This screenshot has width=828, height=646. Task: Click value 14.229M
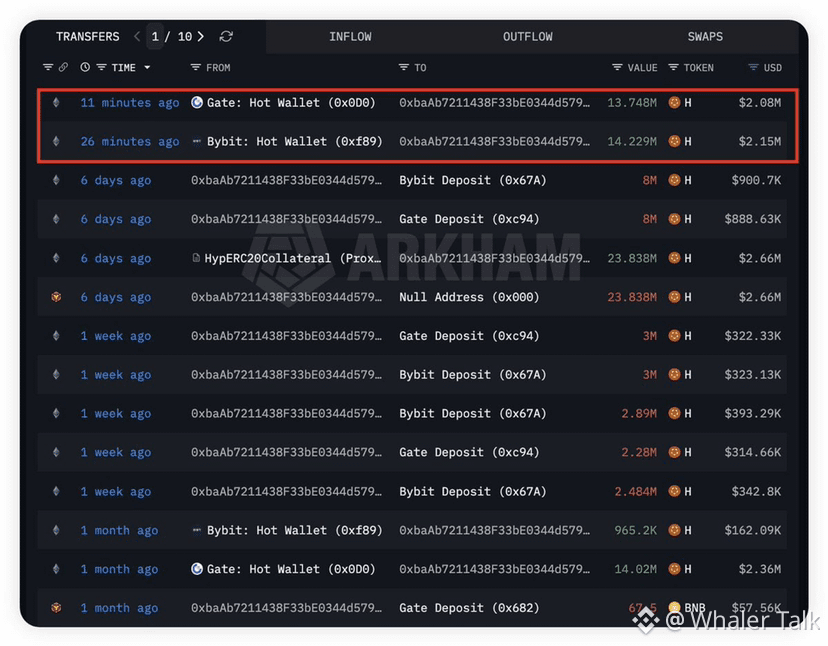click(632, 142)
